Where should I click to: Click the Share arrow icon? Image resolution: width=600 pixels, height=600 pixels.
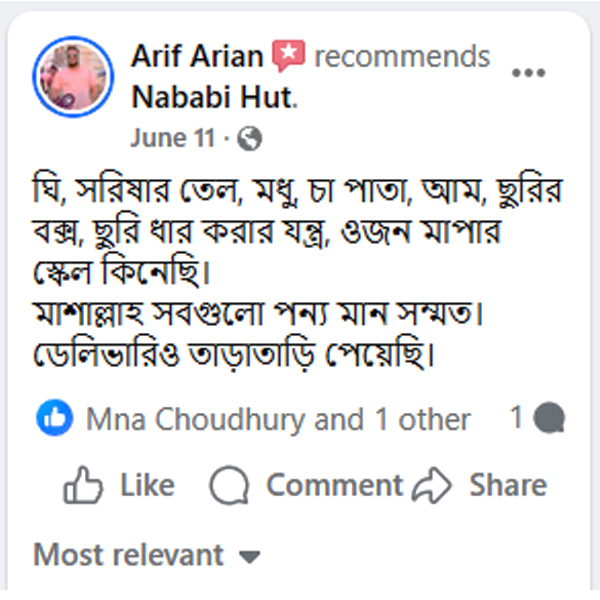433,486
